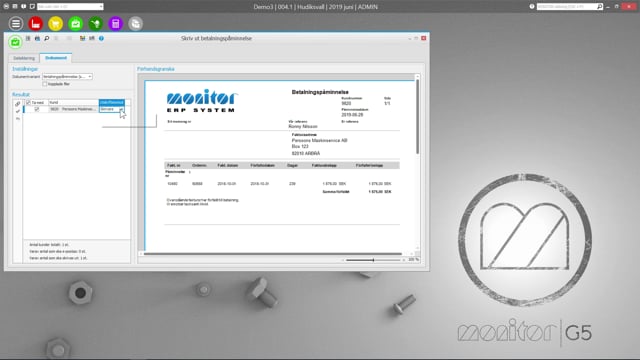
Task: Click the green briefcase icon in the reminder window
Action: (x=15, y=42)
